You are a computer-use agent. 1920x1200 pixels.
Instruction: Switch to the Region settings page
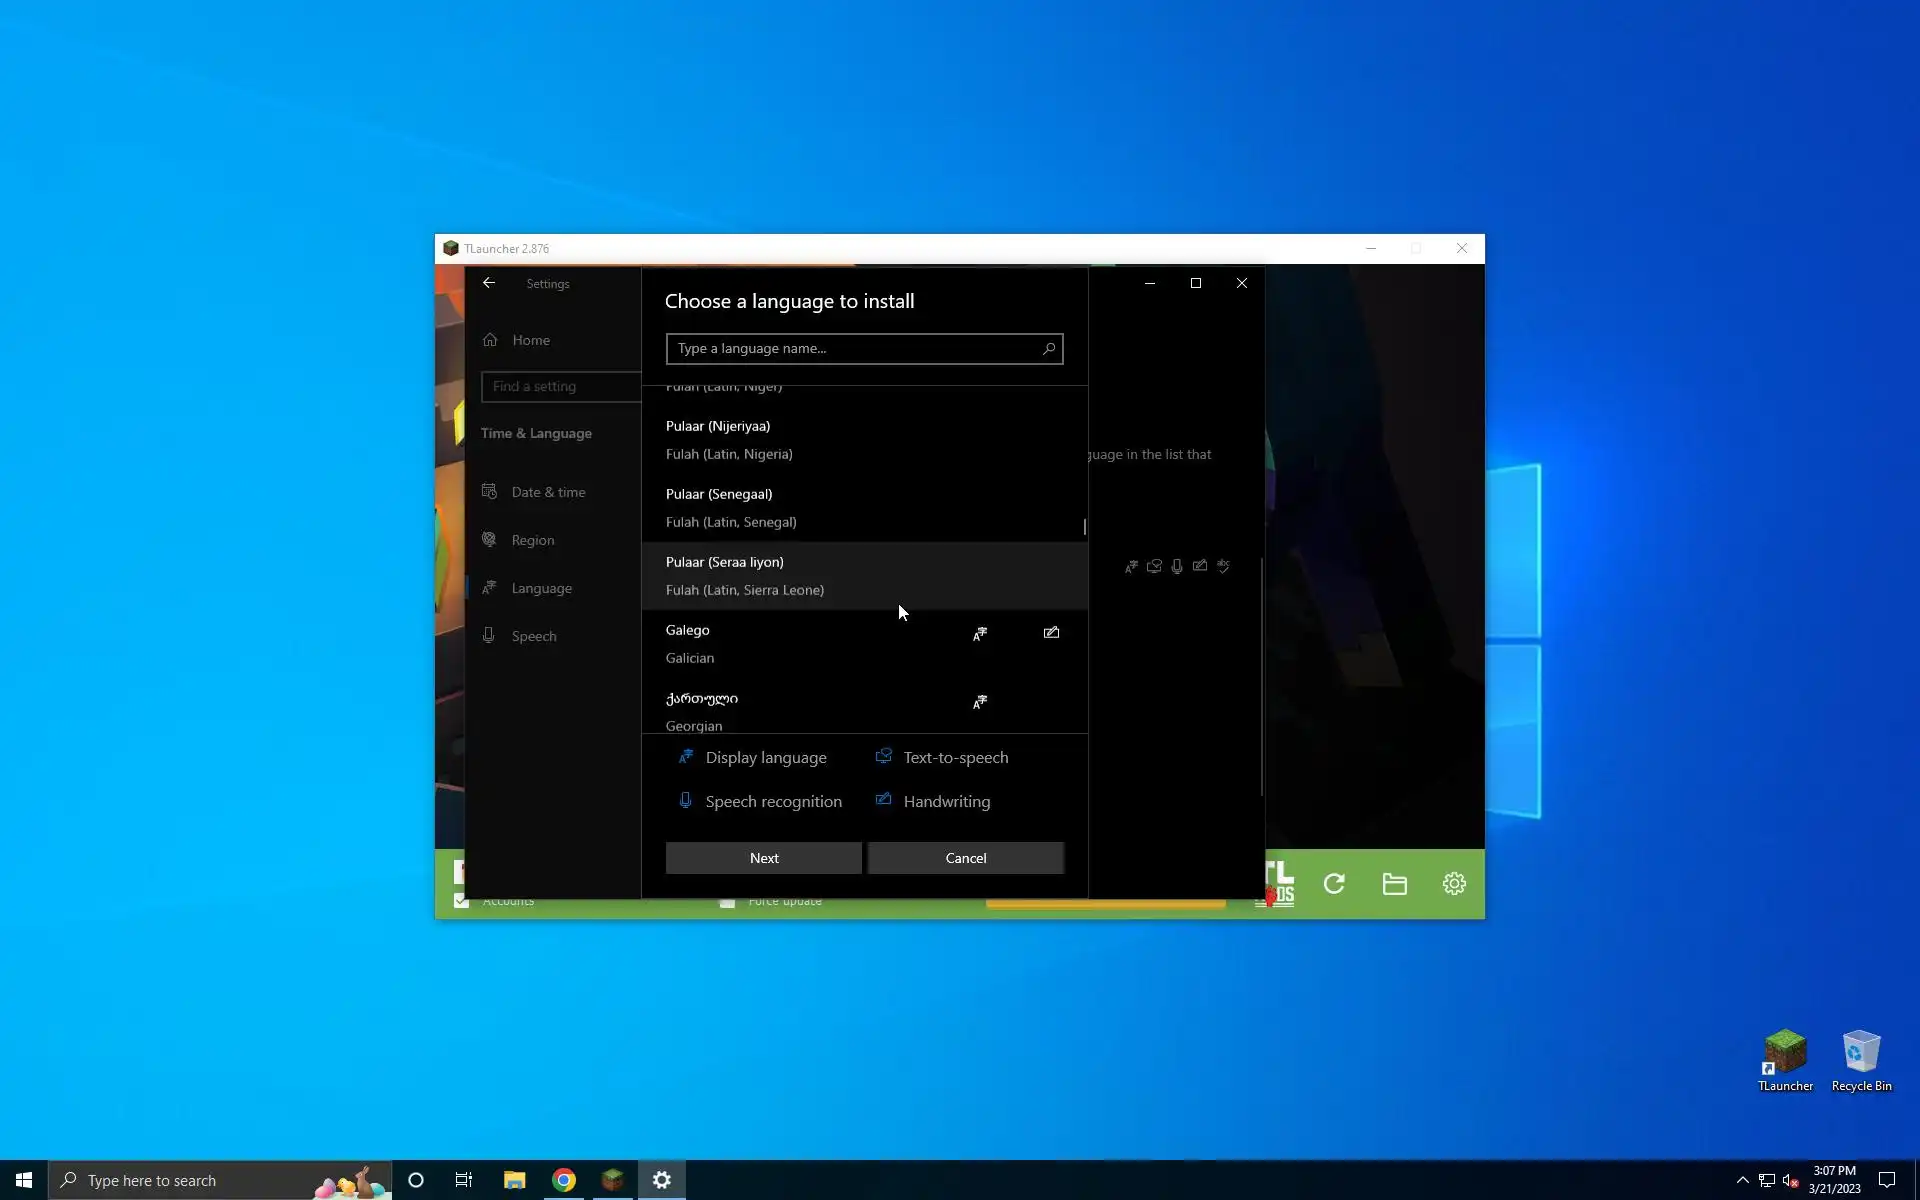tap(532, 540)
